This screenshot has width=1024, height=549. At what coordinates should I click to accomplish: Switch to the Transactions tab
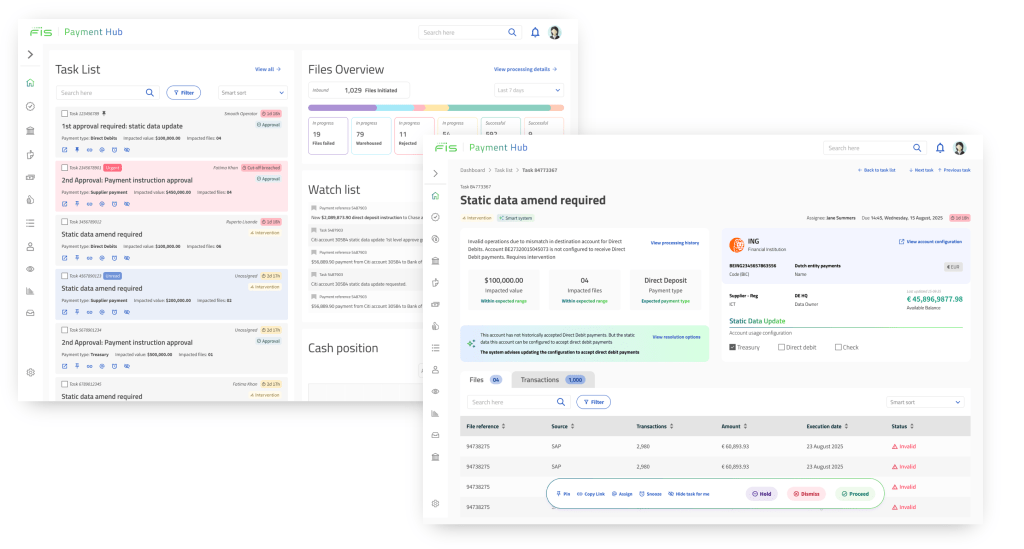(553, 380)
